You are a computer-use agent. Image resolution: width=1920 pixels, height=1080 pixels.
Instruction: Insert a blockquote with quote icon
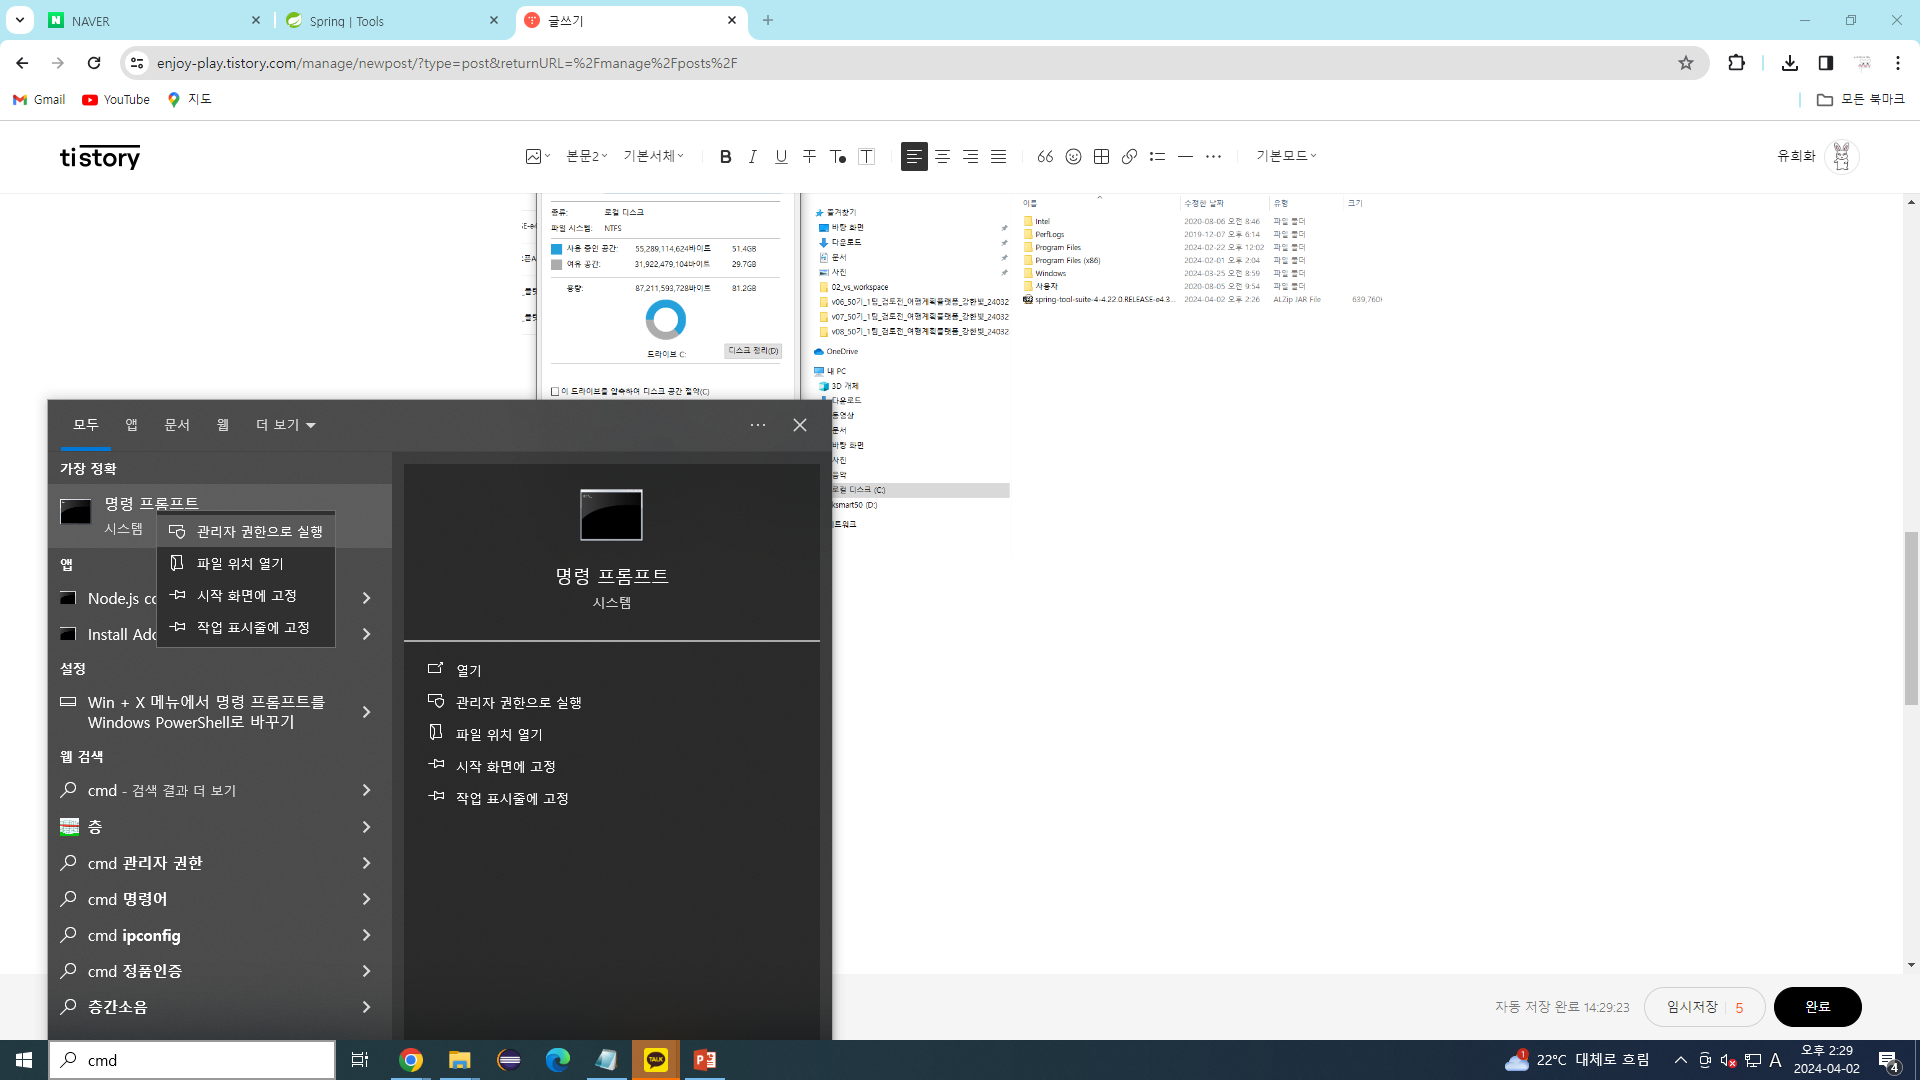click(1045, 157)
